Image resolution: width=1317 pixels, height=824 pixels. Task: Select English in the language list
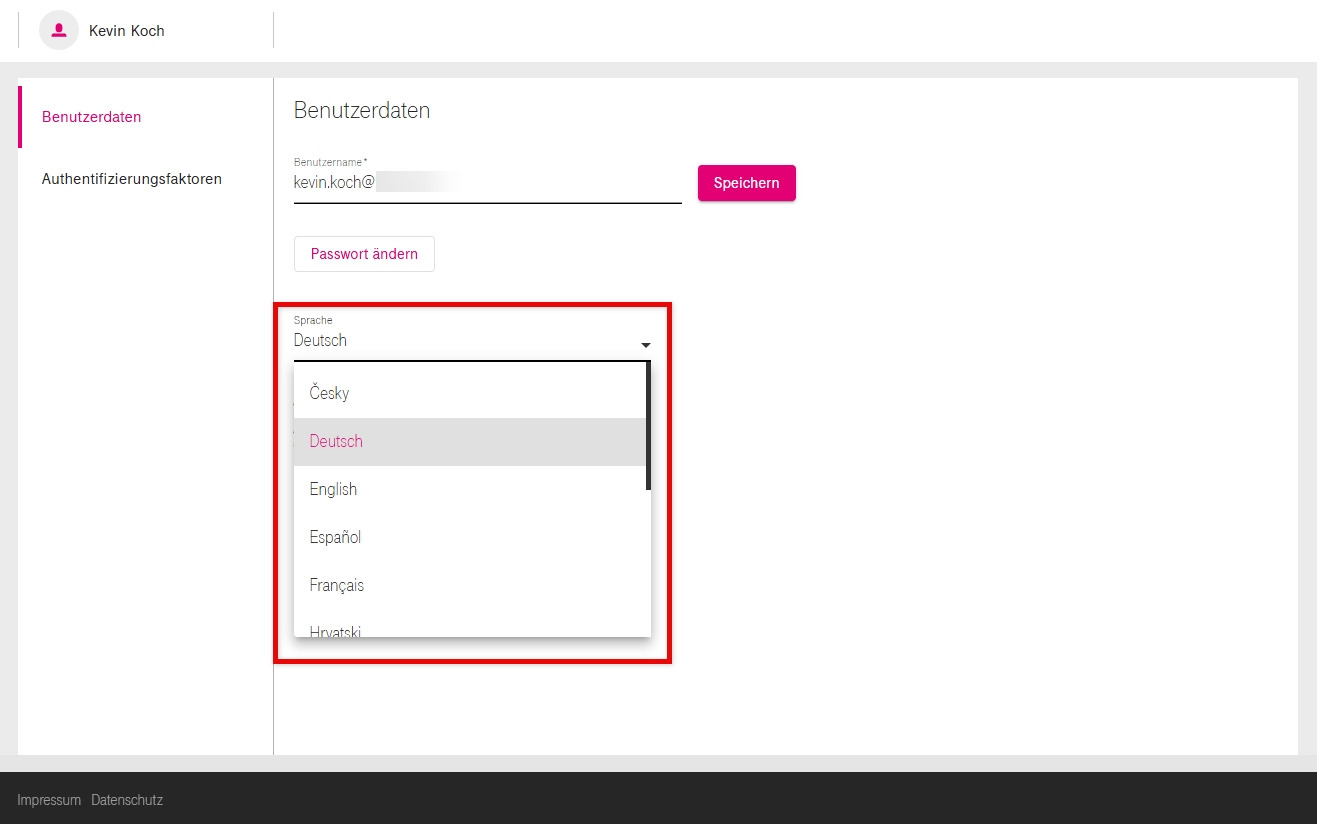(x=333, y=489)
